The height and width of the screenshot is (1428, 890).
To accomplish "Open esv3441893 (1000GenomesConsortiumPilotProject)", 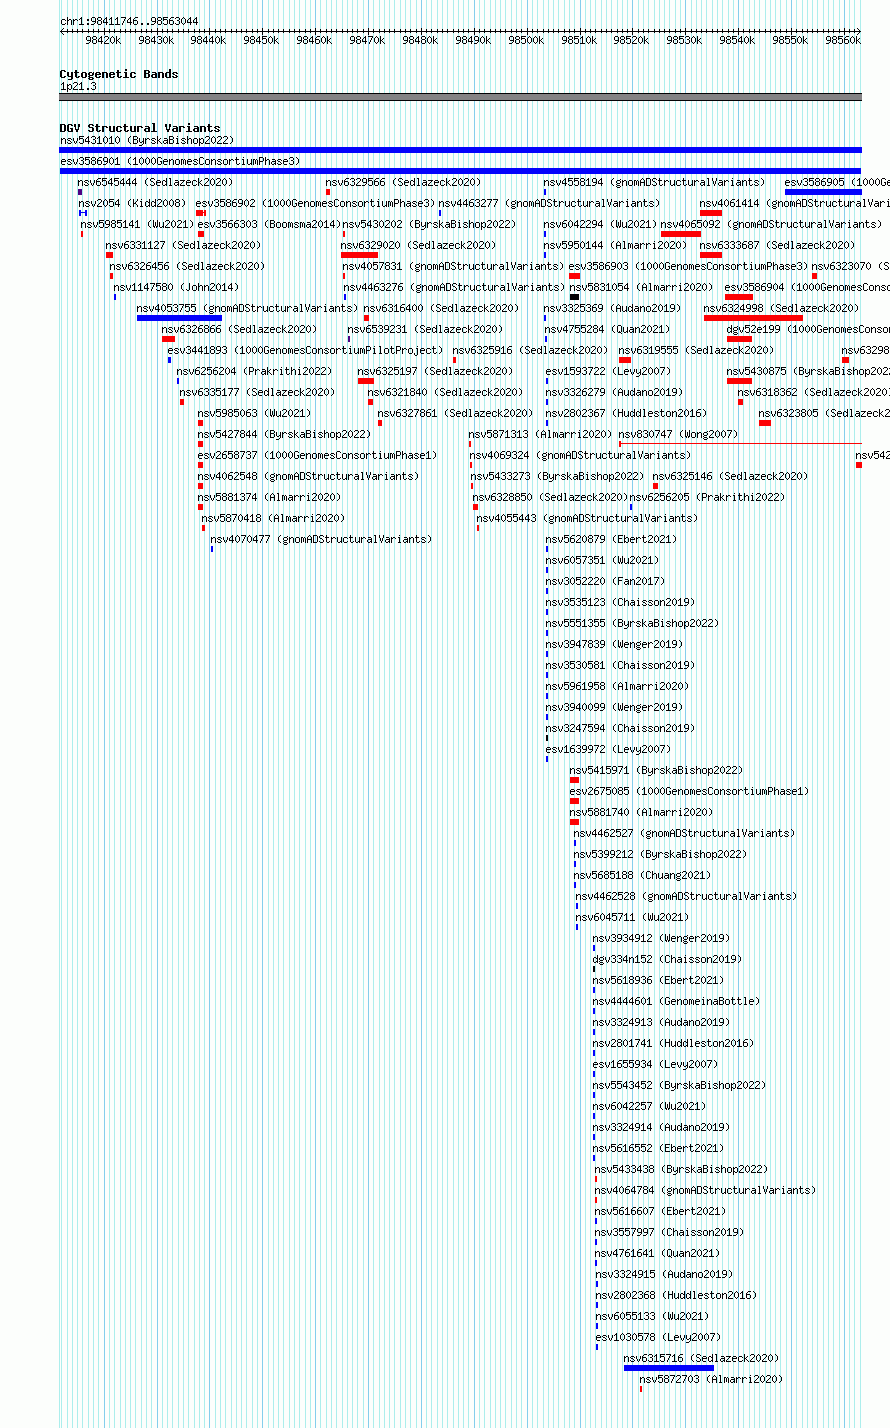I will tap(305, 351).
